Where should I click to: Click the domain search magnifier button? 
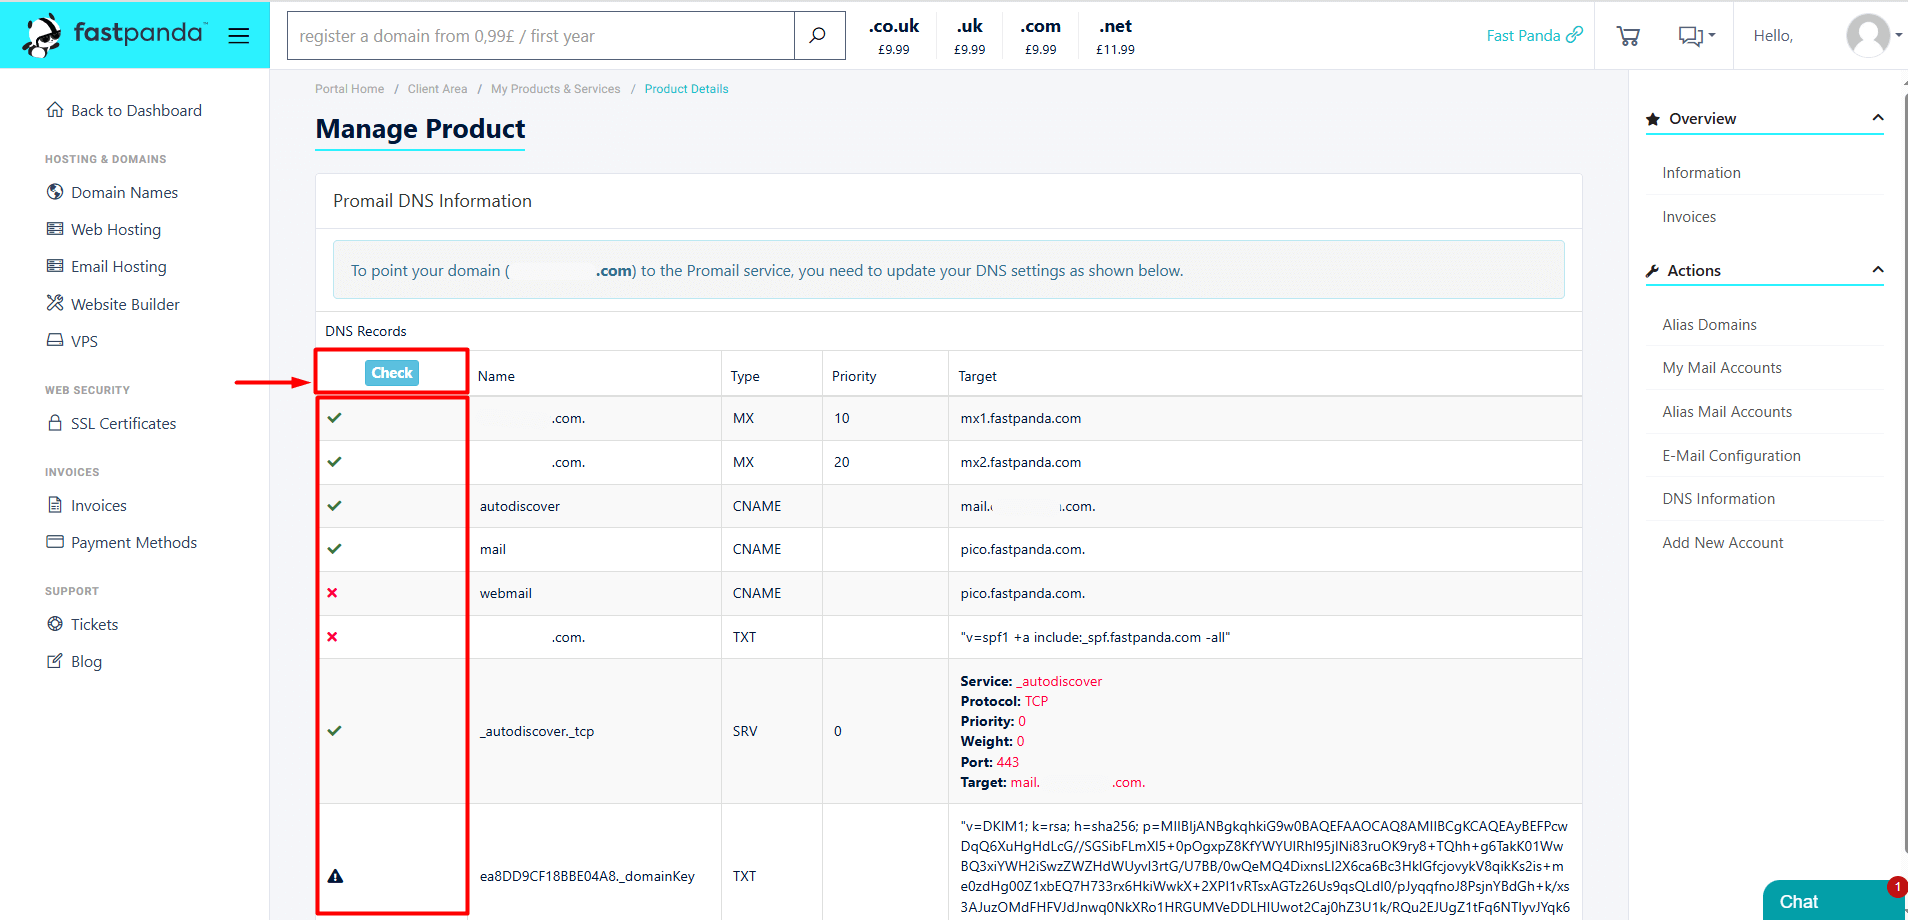818,36
